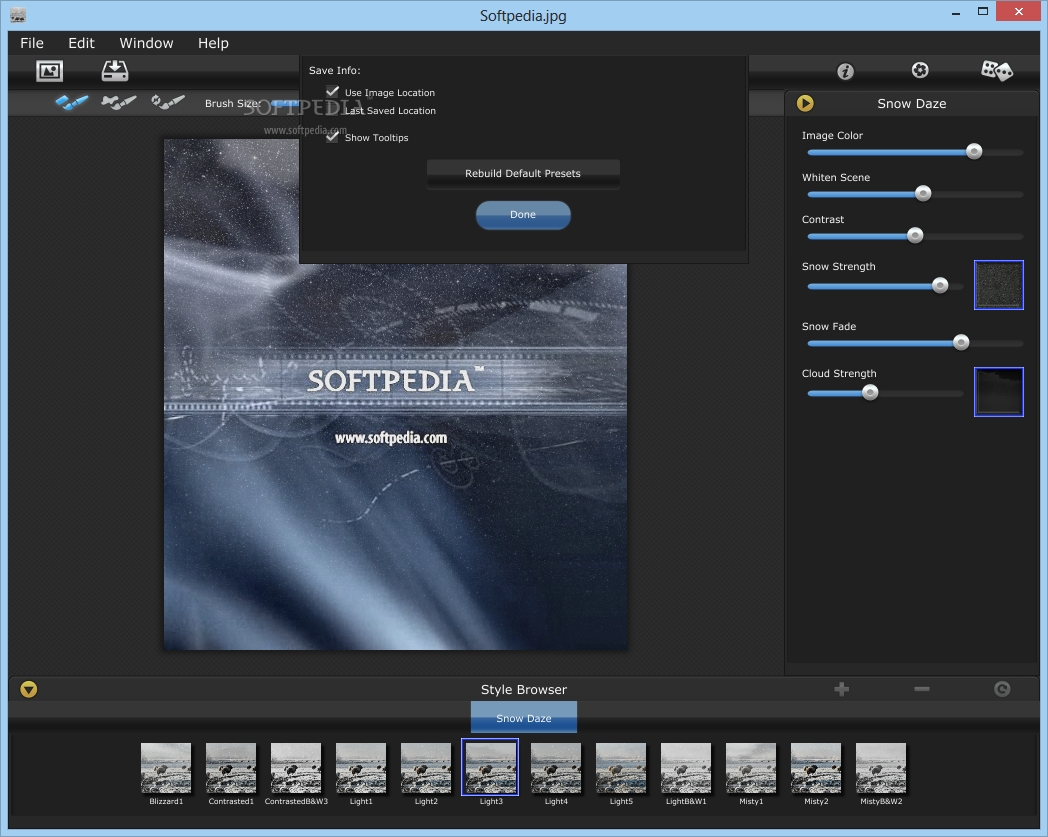Select the second gray brush tool
This screenshot has width=1048, height=837.
point(118,102)
